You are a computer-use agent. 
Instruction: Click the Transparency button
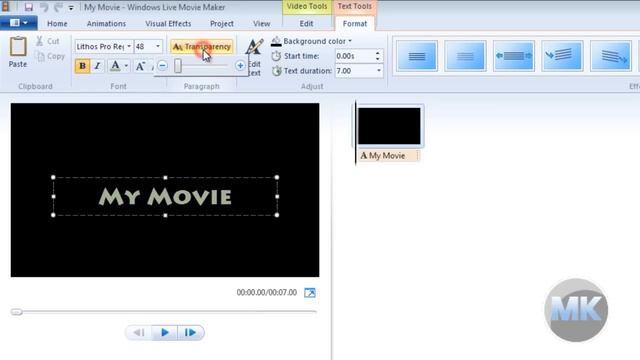202,47
